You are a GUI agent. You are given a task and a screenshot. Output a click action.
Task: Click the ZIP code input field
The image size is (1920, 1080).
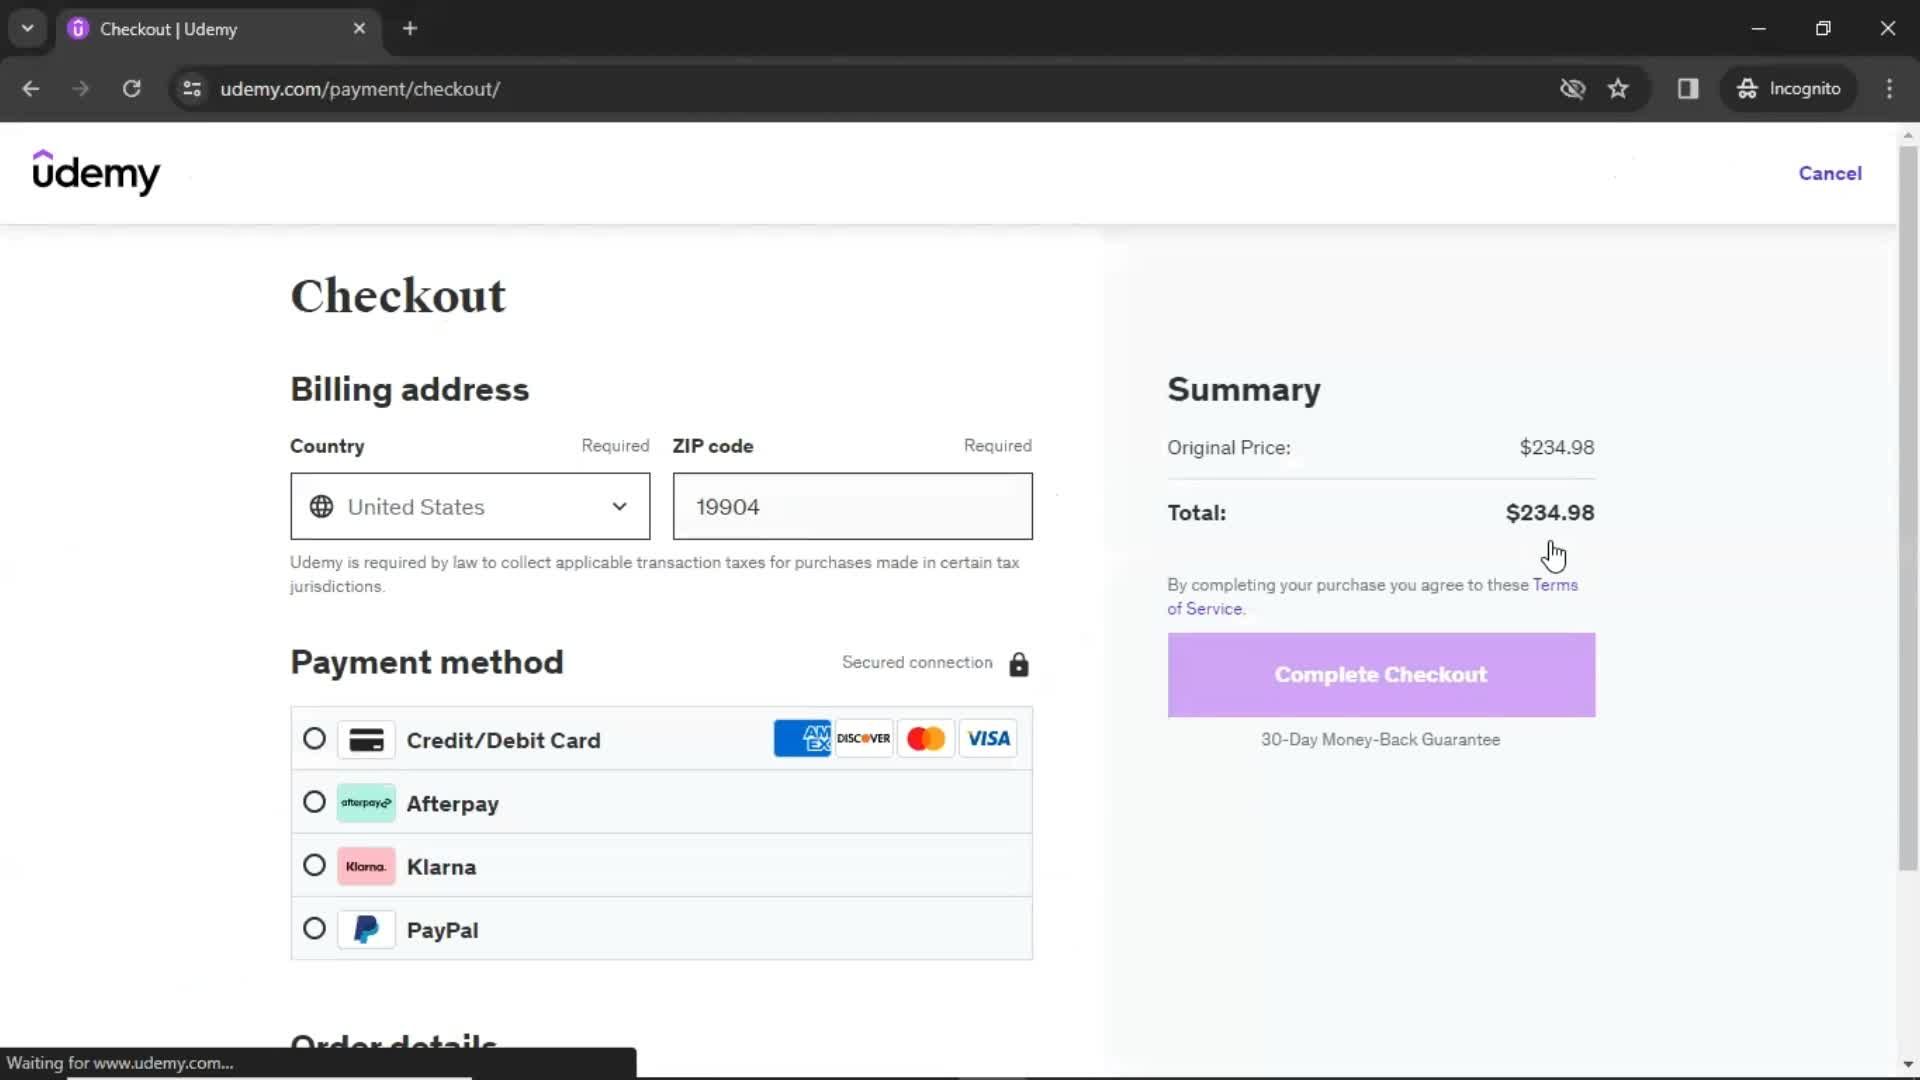click(851, 506)
